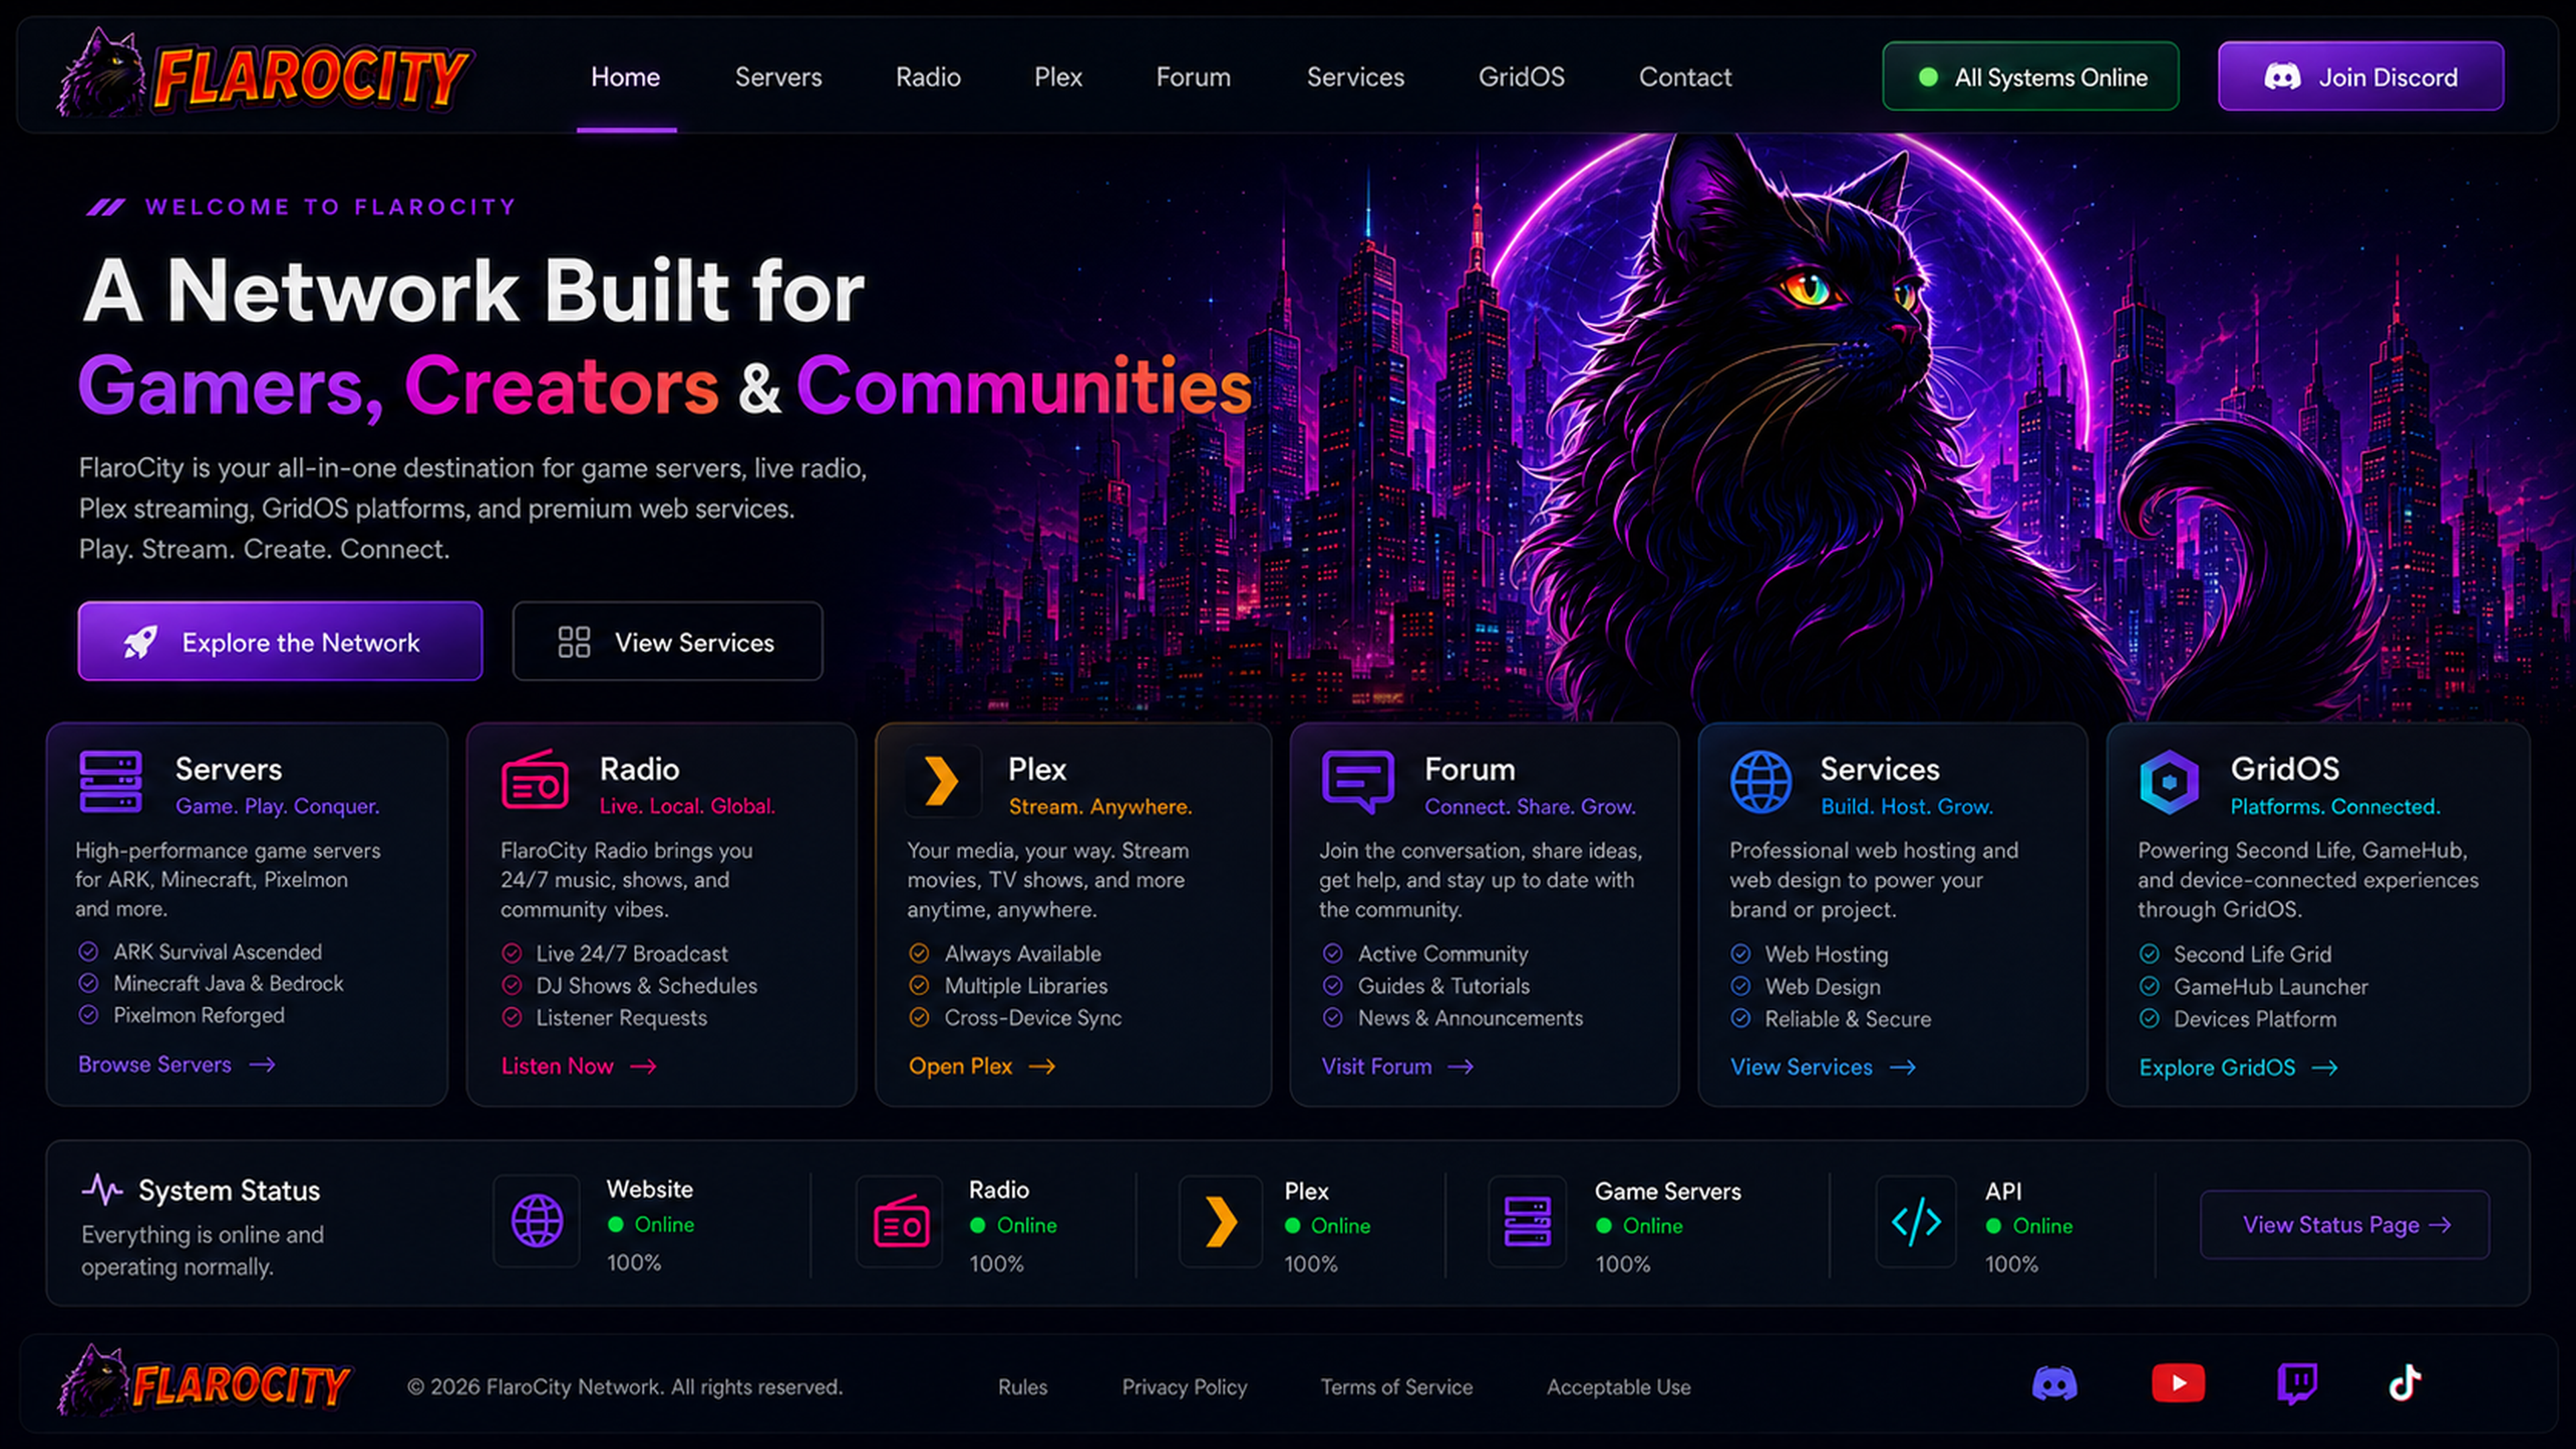Open the Servers nav item
The image size is (2576, 1449).
tap(778, 77)
